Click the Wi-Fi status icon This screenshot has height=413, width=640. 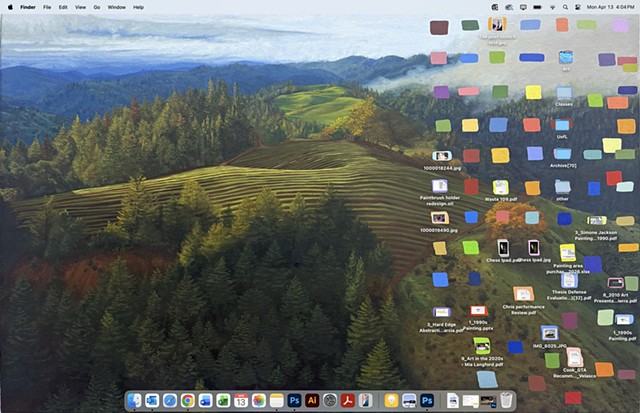[553, 7]
